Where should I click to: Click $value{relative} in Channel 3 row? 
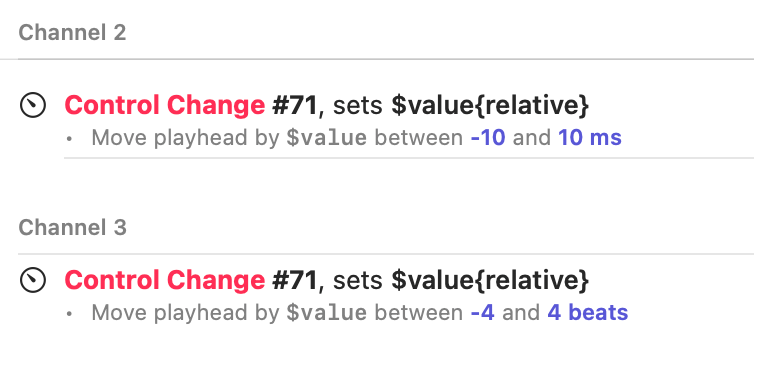click(490, 280)
